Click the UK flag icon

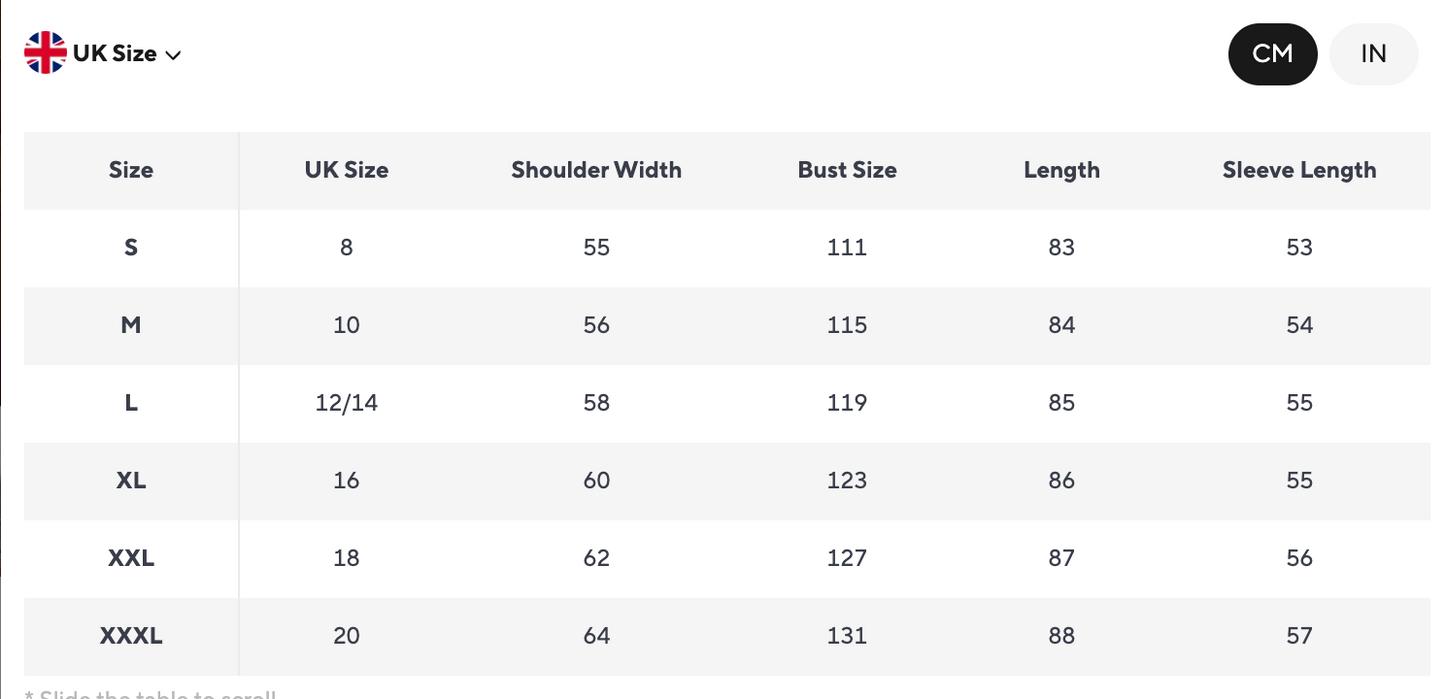45,53
